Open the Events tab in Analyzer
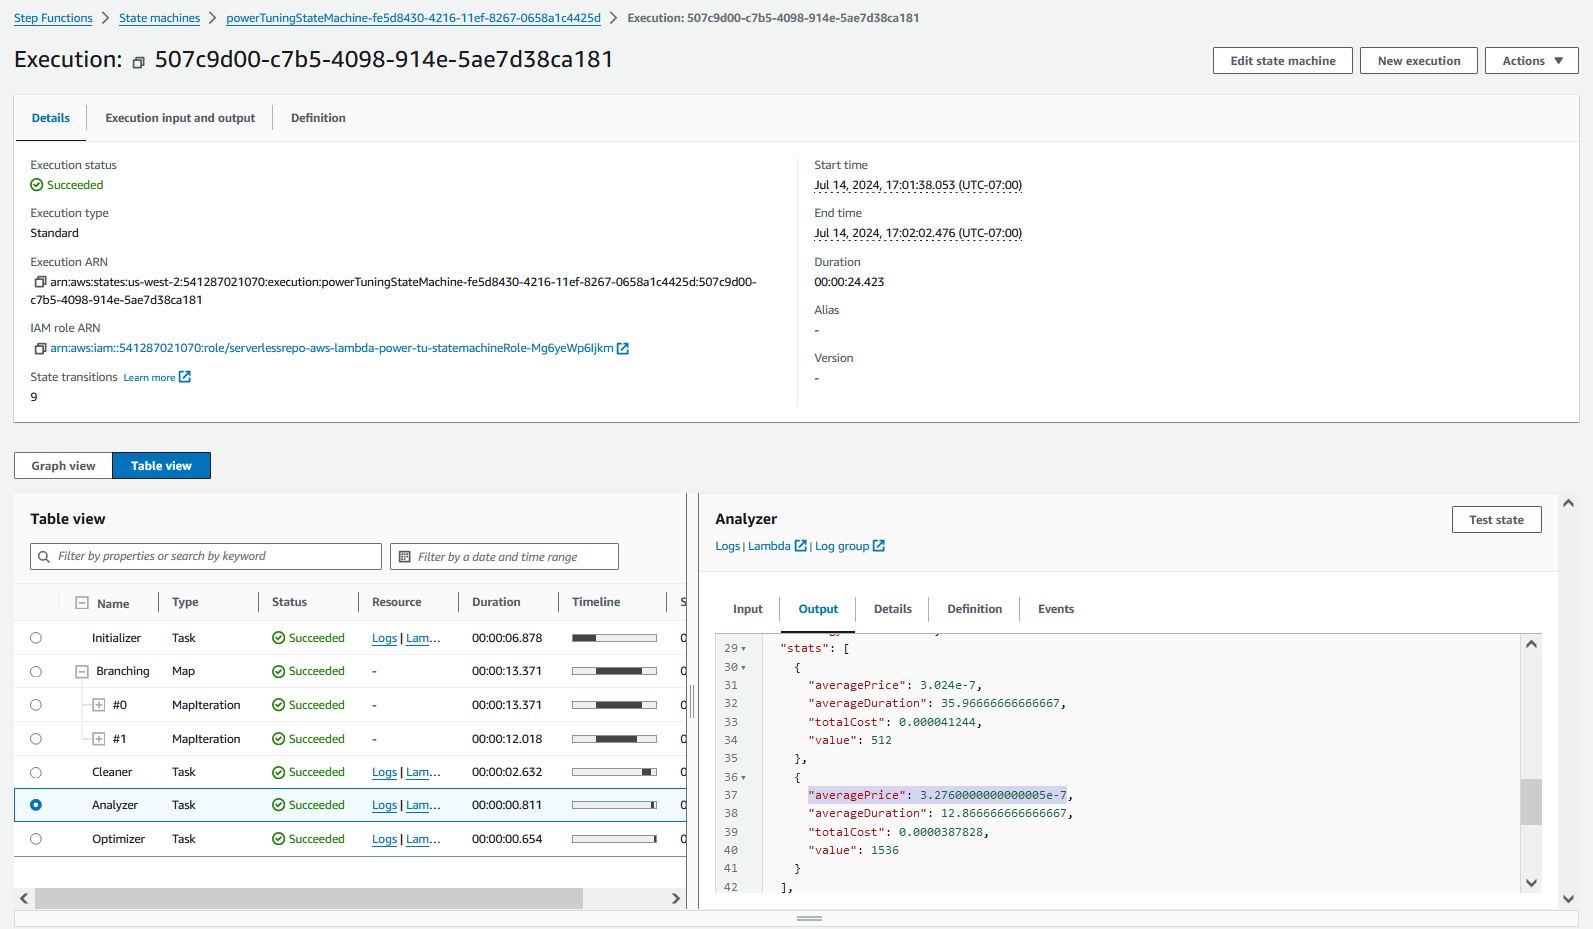1593x929 pixels. (1055, 609)
